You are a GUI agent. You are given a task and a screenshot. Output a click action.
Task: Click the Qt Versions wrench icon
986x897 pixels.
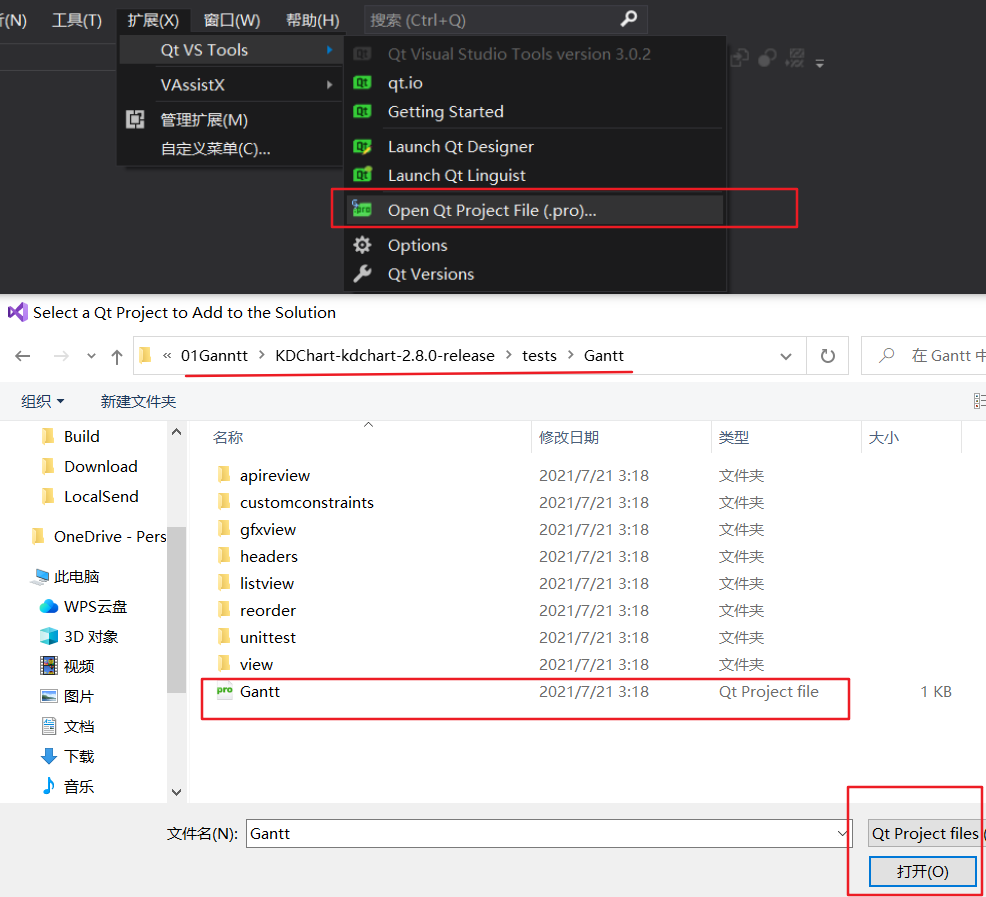click(362, 274)
